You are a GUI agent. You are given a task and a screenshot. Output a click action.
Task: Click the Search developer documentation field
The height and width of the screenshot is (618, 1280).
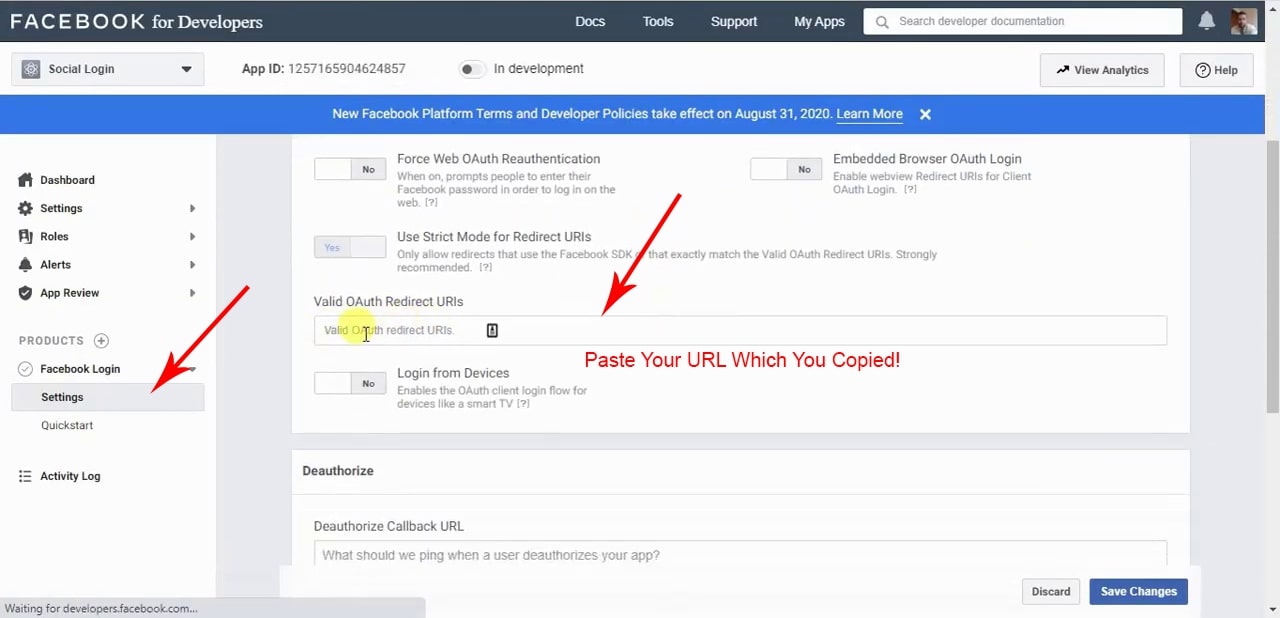pos(1023,21)
